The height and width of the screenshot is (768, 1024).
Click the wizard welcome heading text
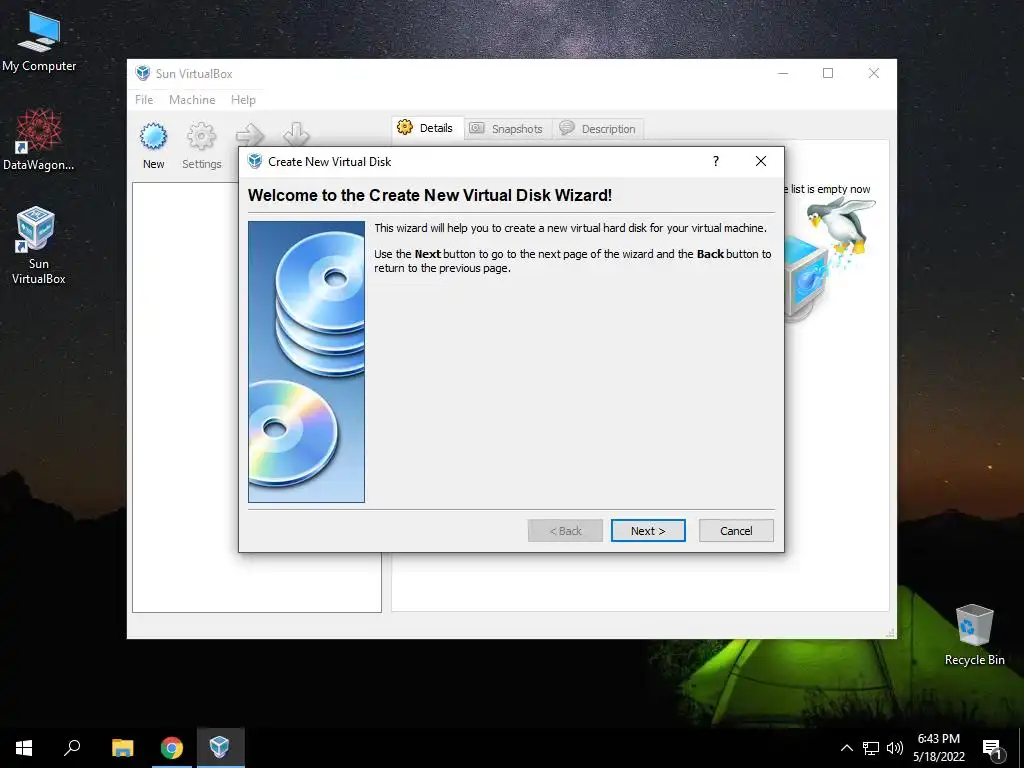coord(430,195)
